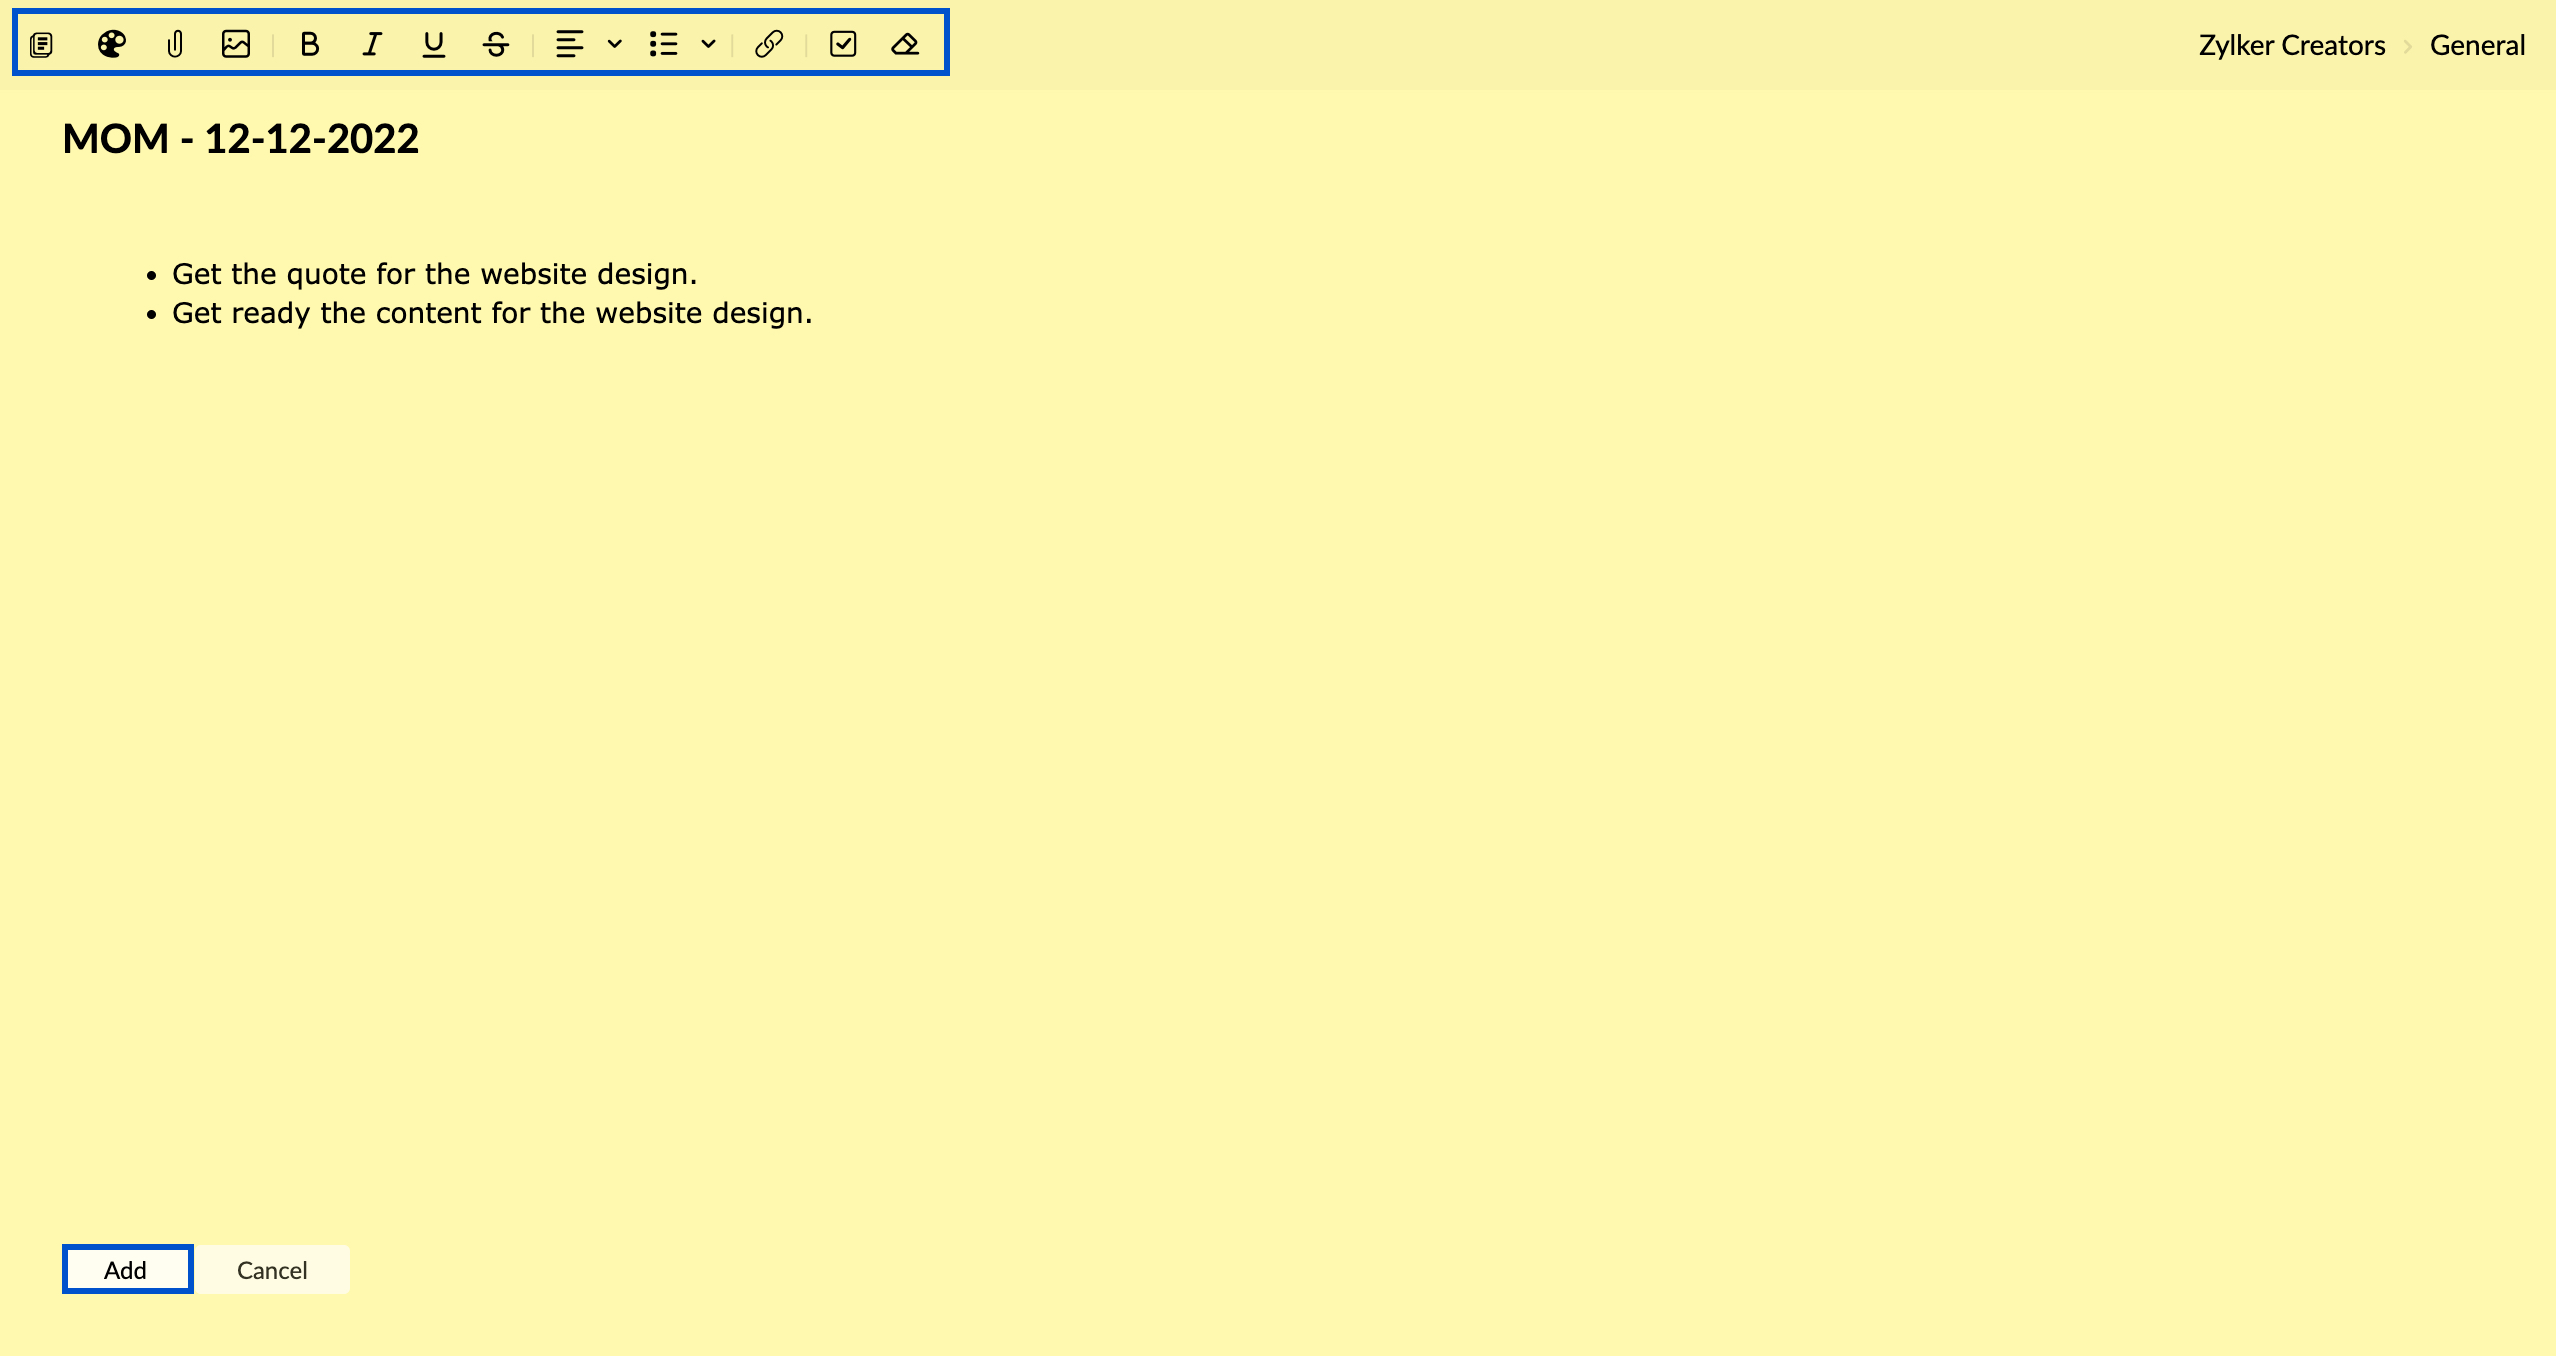Viewport: 2556px width, 1356px height.
Task: Apply strikethrough formatting
Action: tap(496, 44)
